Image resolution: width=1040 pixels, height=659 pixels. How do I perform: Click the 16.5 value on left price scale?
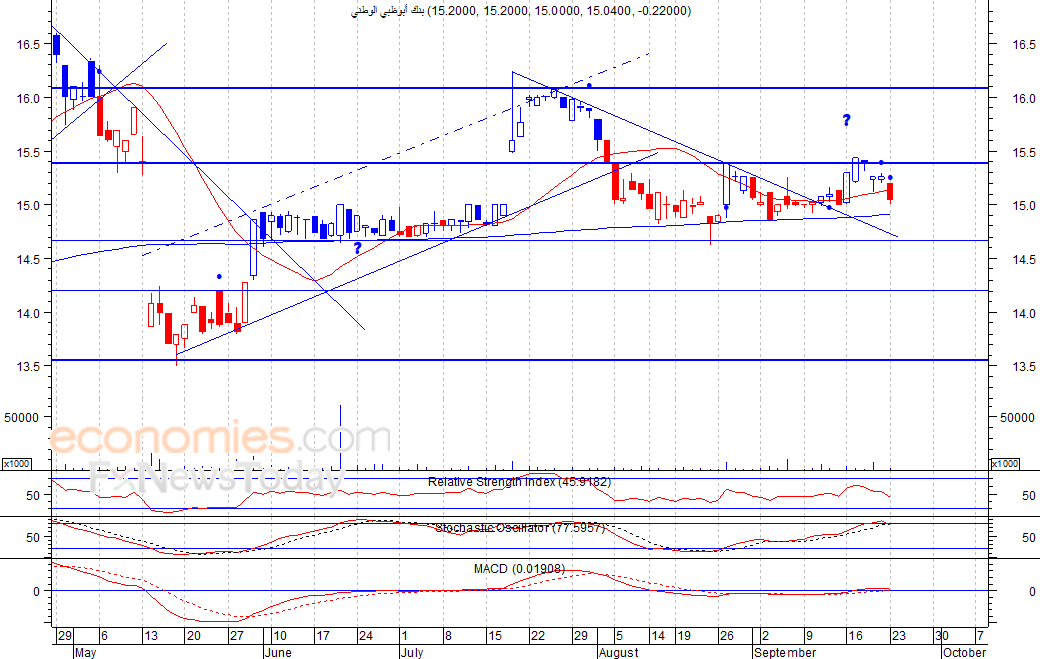click(29, 44)
